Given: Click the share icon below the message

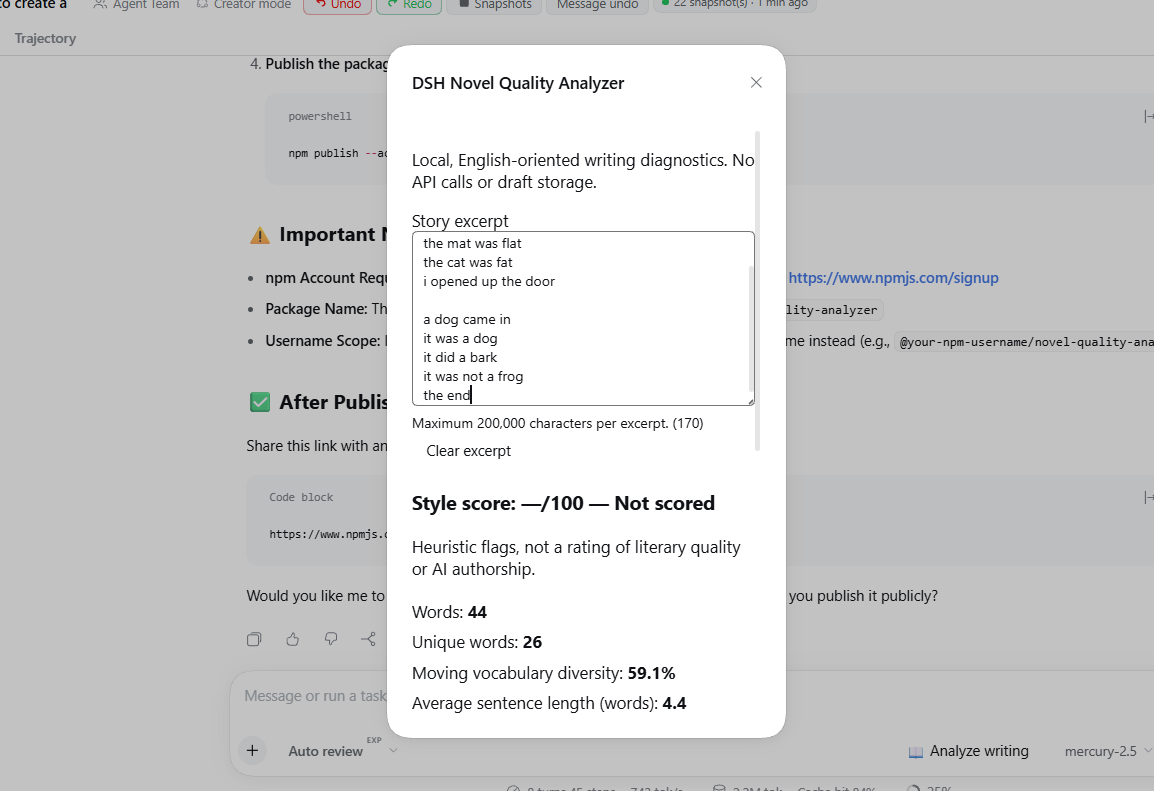Looking at the screenshot, I should pos(369,639).
